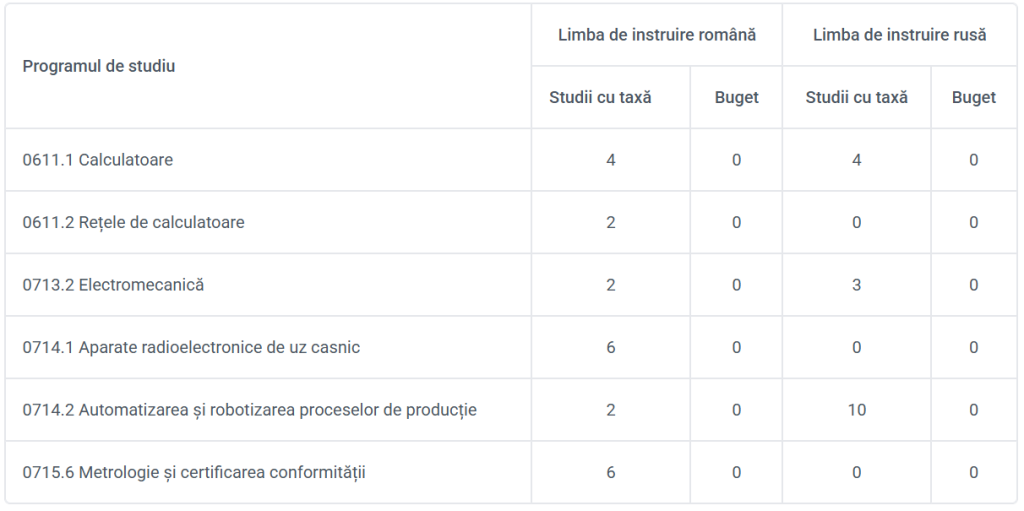Select "0715.6 Metrologie și certificarea conformității"
1024x511 pixels.
coord(194,472)
